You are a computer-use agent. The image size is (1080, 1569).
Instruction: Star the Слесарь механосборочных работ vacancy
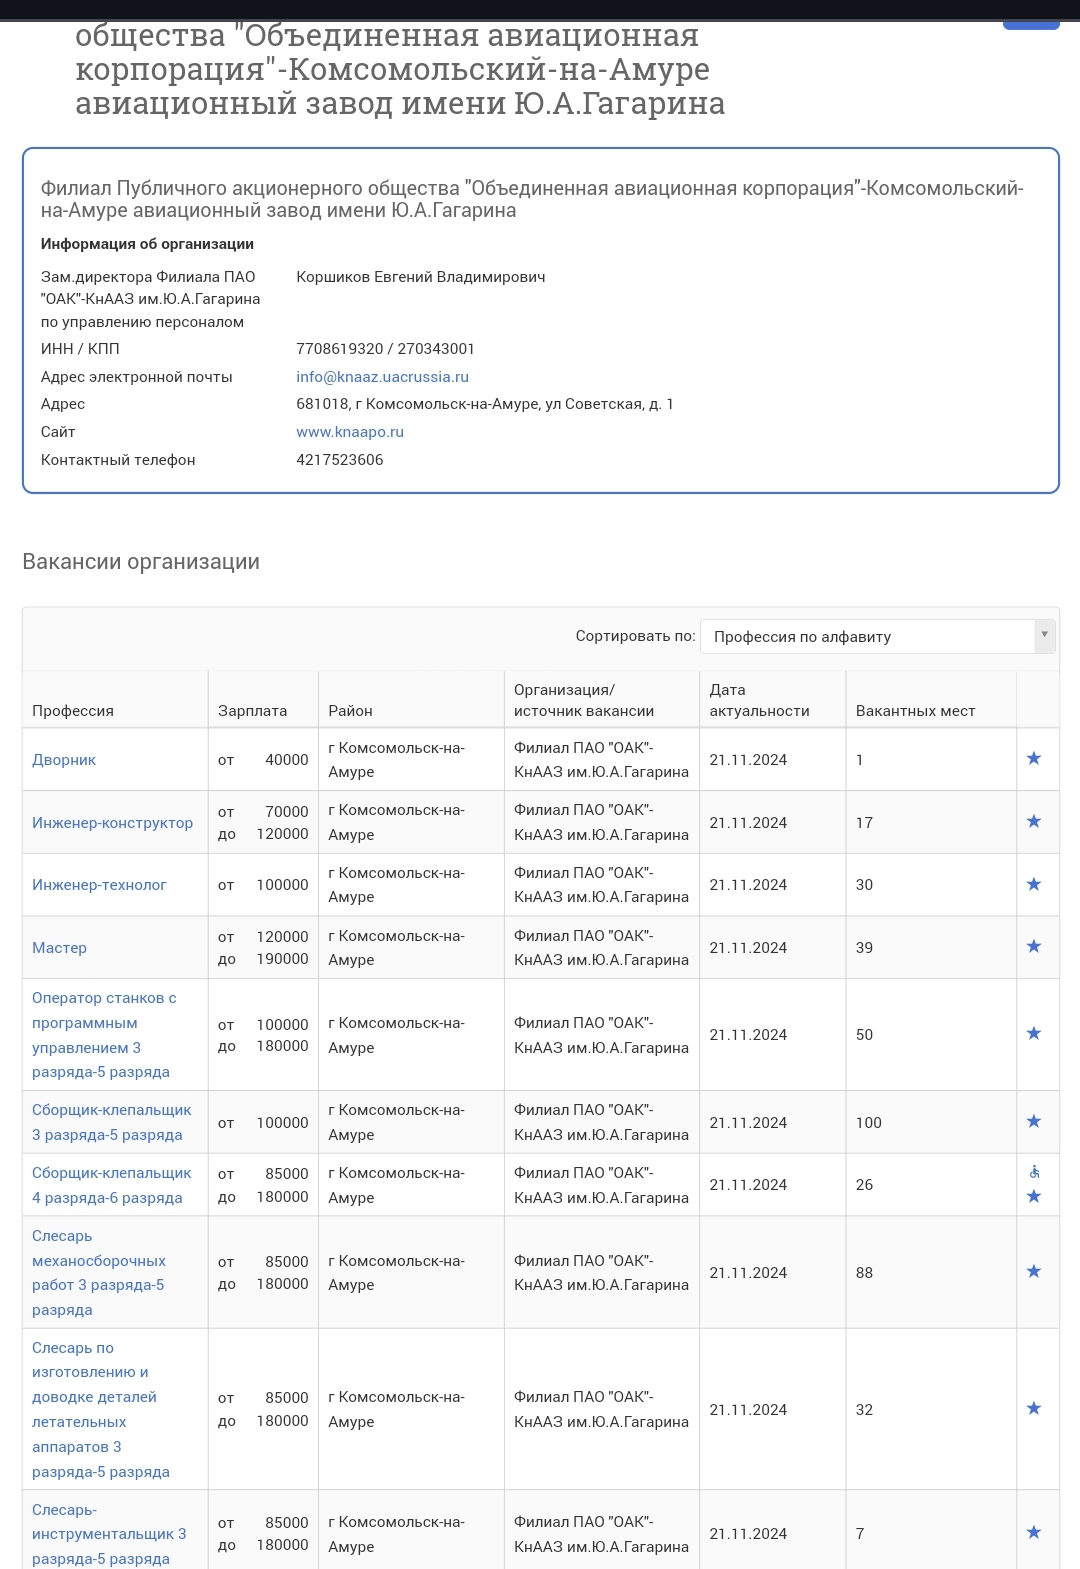click(1034, 1271)
